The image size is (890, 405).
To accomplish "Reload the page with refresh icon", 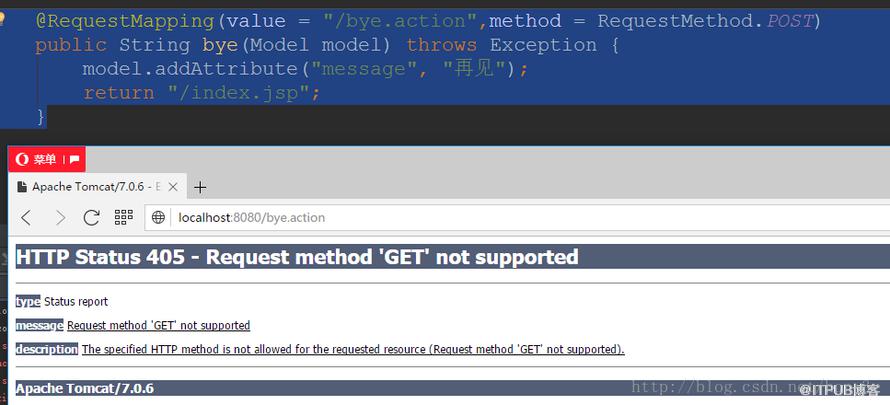I will click(91, 217).
